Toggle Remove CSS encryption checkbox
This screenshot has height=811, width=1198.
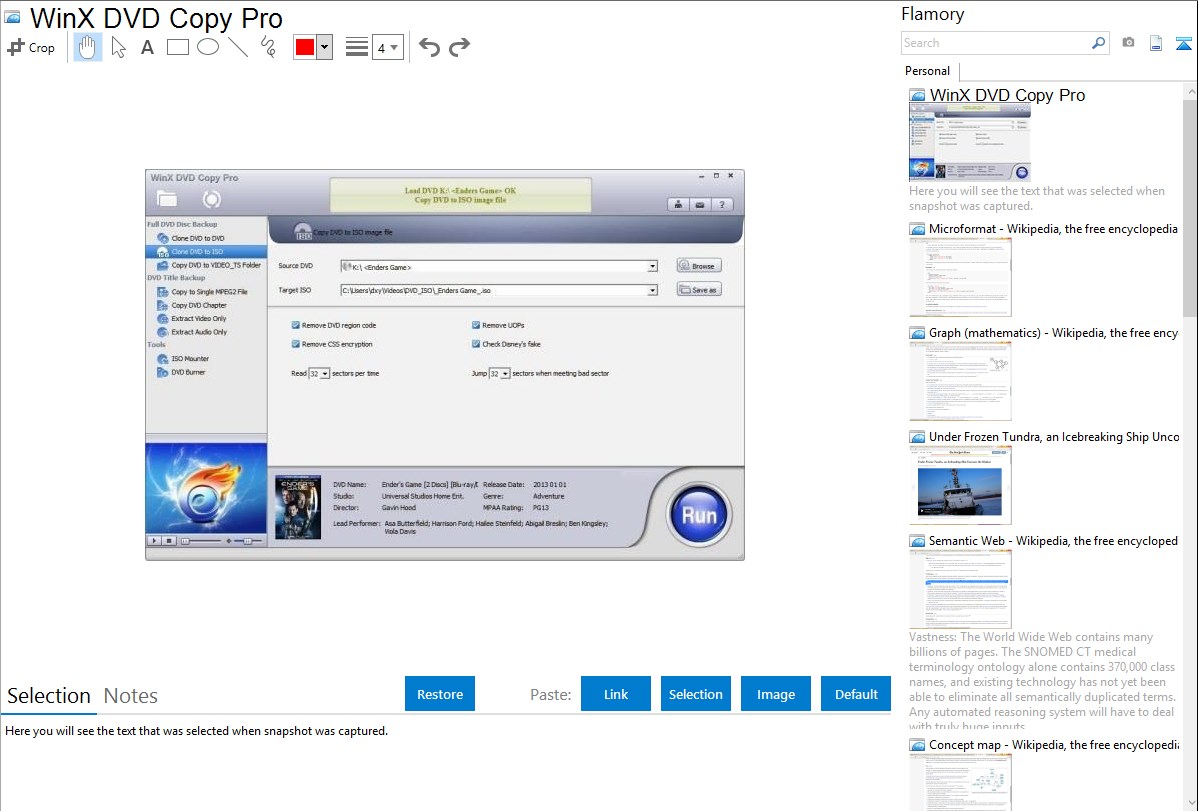coord(296,344)
